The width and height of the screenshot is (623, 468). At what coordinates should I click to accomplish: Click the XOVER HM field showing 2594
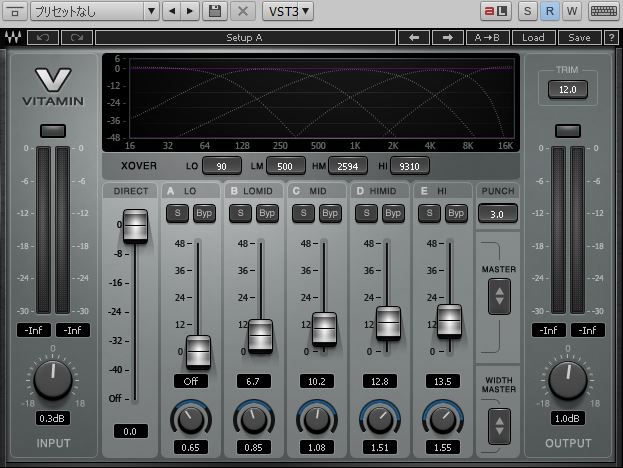point(348,166)
